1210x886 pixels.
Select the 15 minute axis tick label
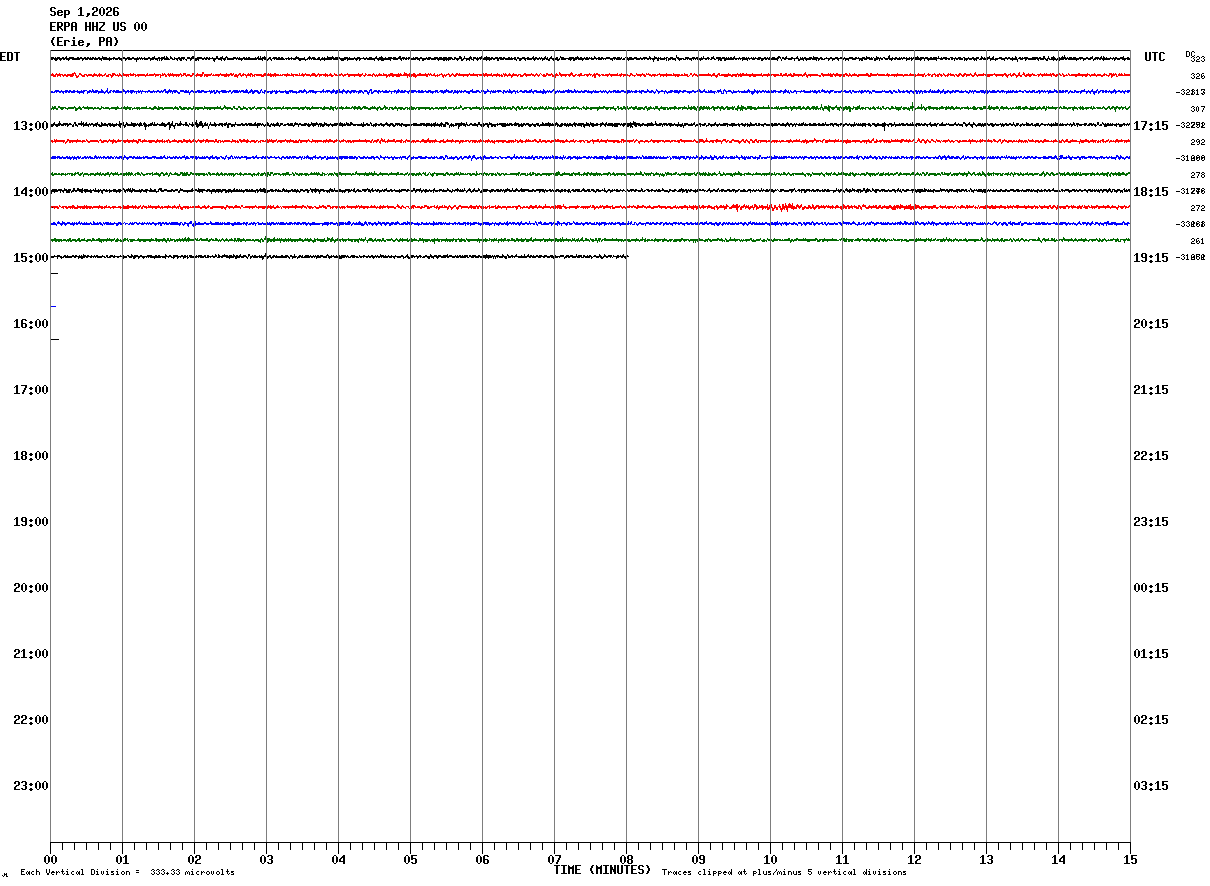[1130, 859]
